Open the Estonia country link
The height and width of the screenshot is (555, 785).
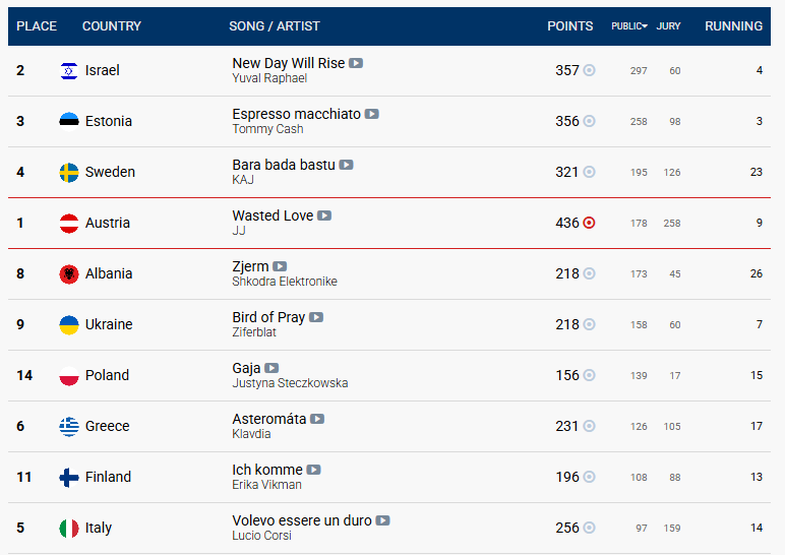click(x=109, y=121)
